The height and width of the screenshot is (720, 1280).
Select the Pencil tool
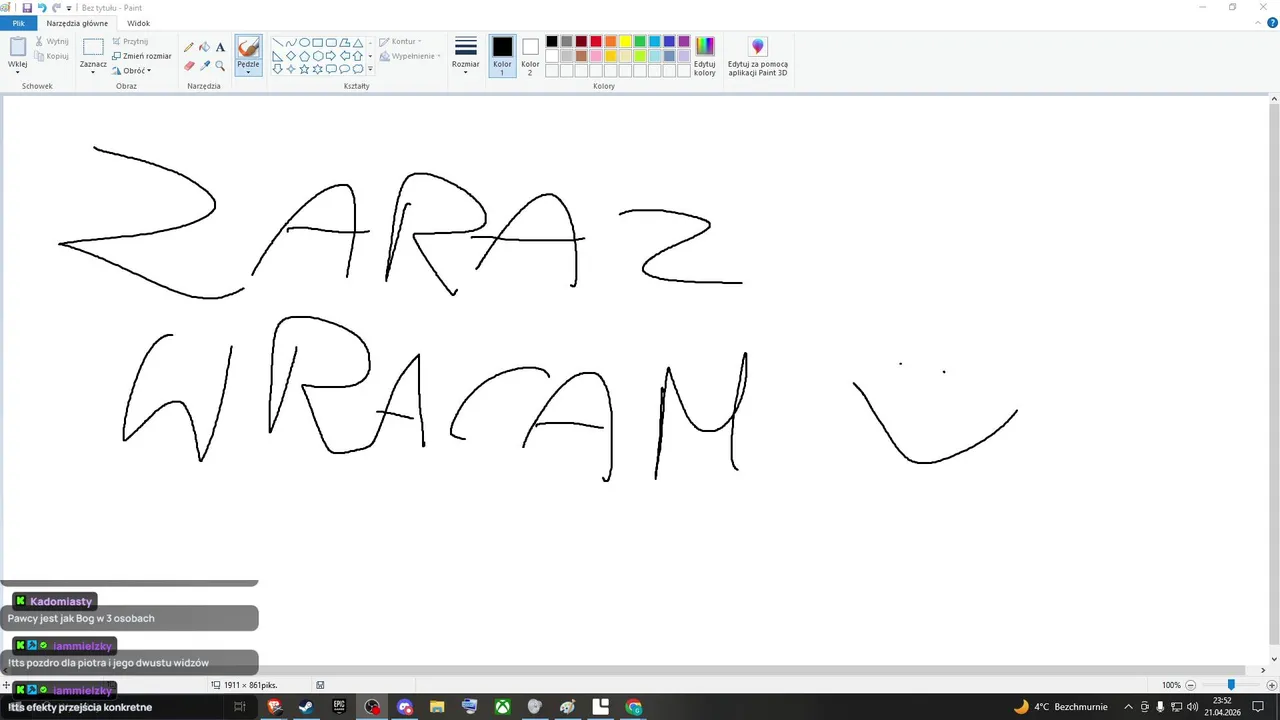click(189, 47)
